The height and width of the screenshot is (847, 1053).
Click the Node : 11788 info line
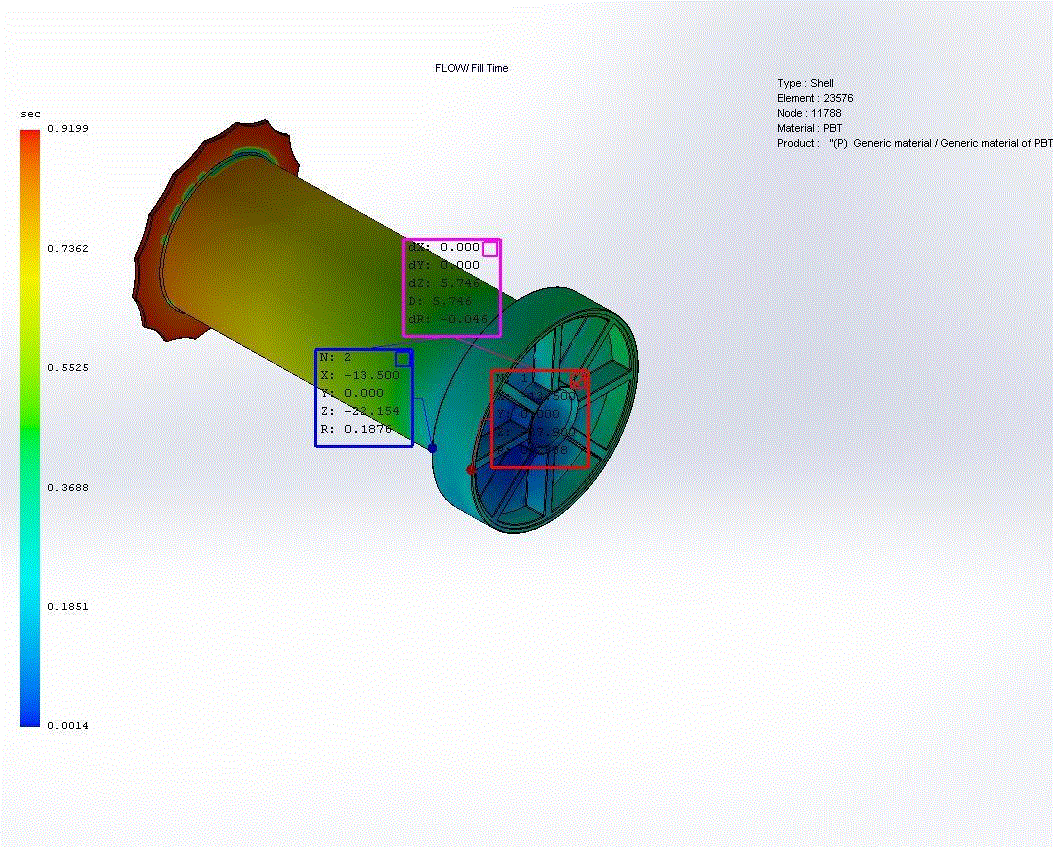(x=809, y=113)
